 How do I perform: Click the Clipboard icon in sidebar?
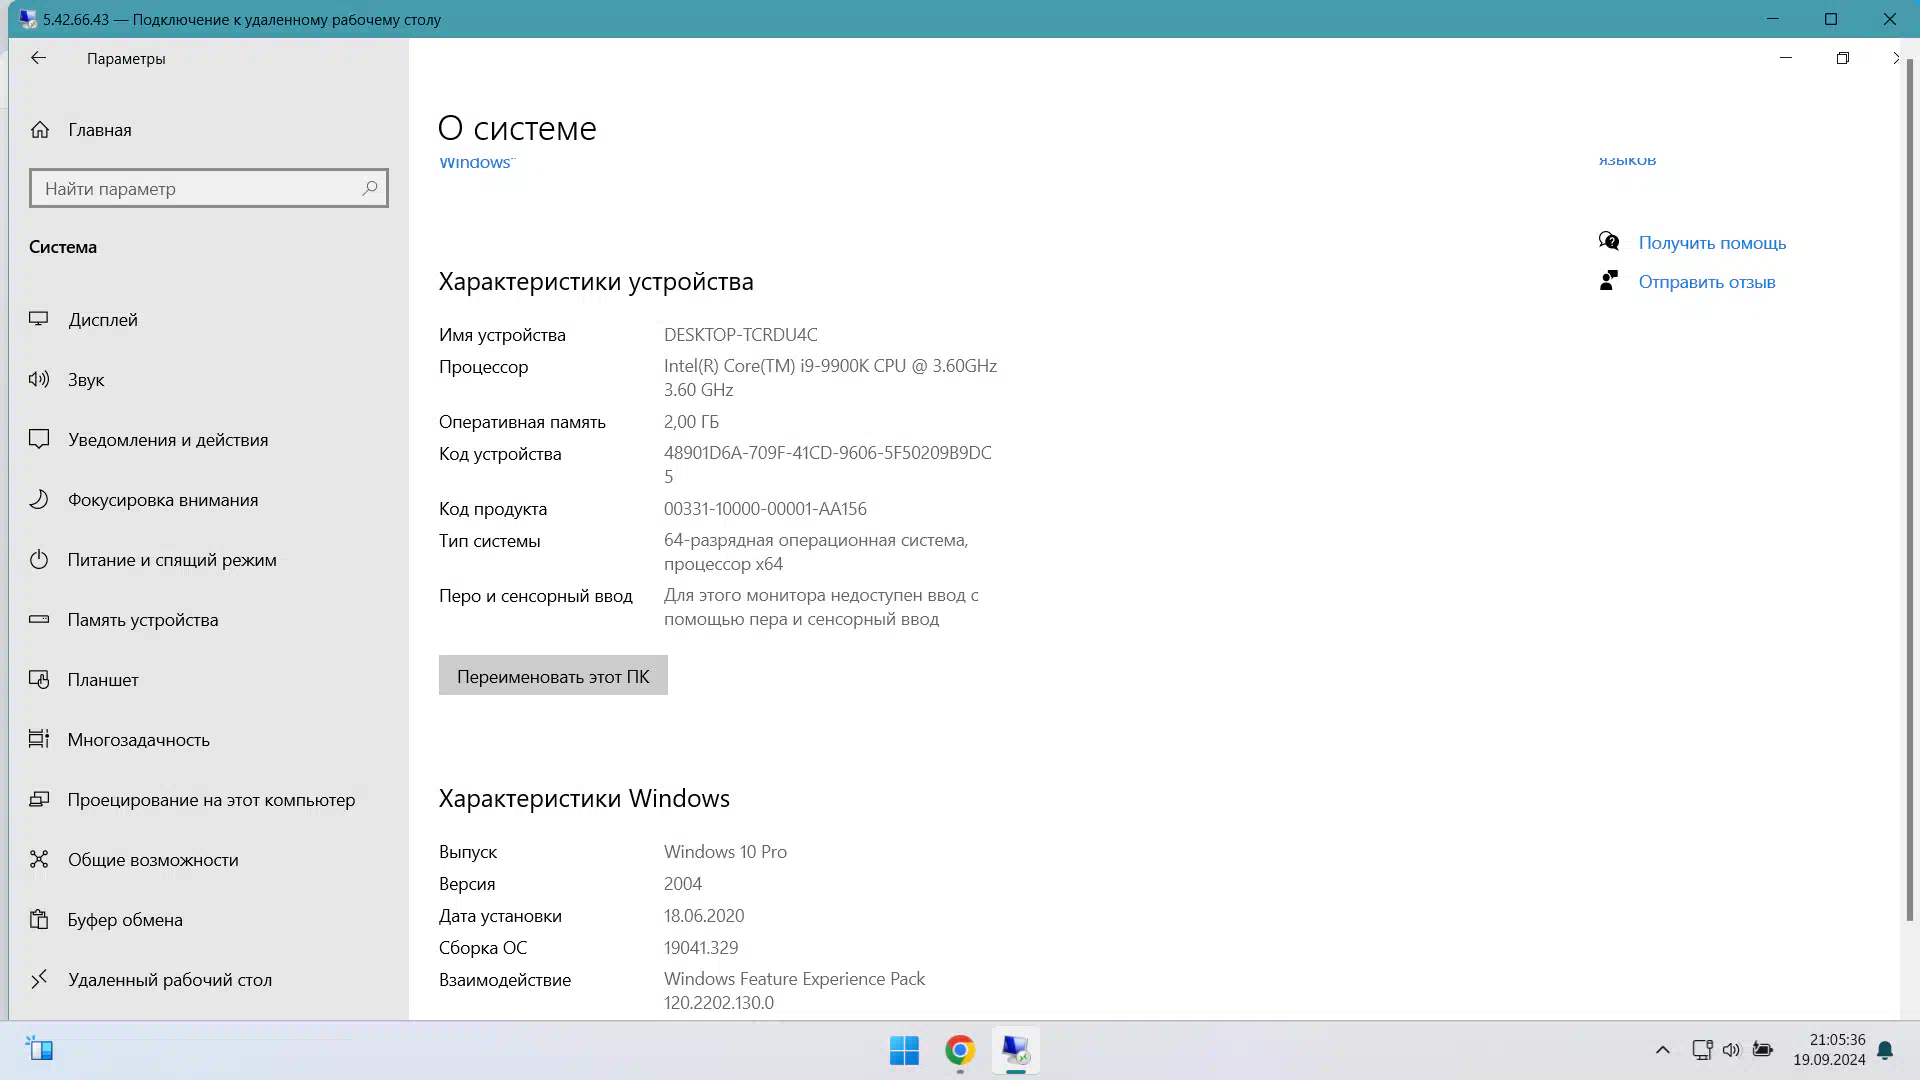click(39, 919)
